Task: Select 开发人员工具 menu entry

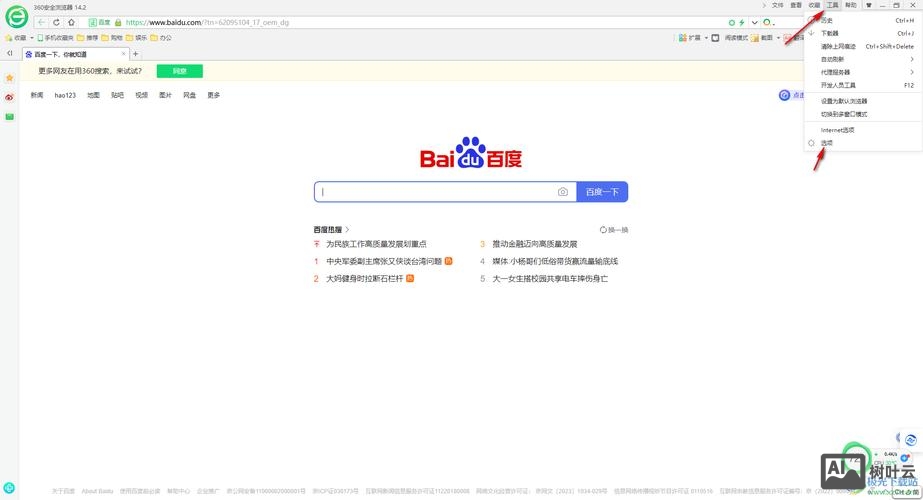Action: [863, 85]
